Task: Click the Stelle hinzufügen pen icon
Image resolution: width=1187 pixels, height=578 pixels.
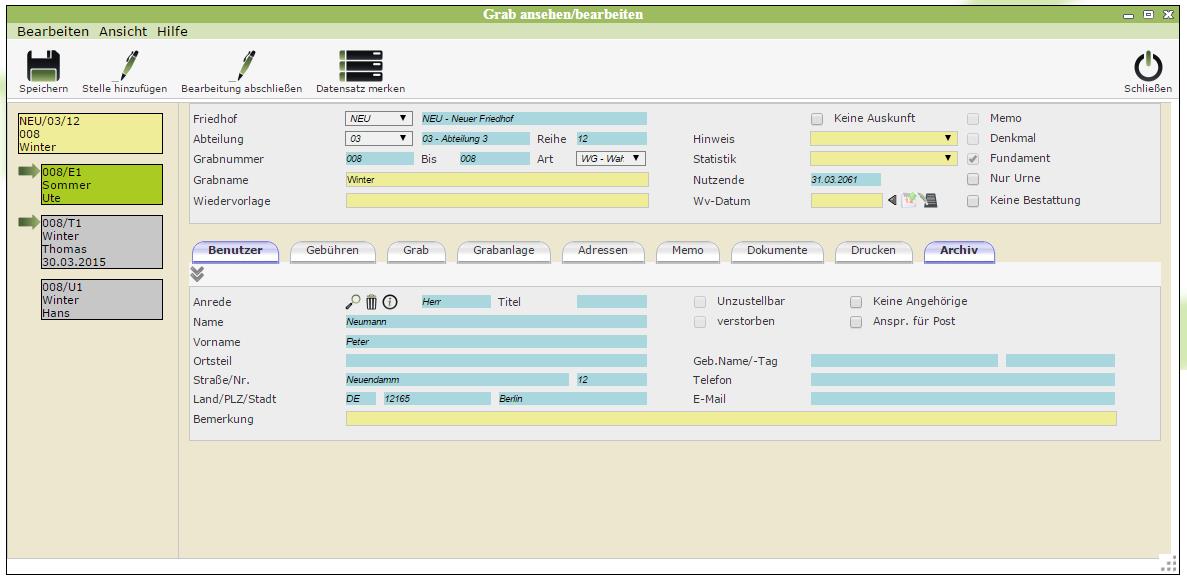Action: click(x=125, y=66)
